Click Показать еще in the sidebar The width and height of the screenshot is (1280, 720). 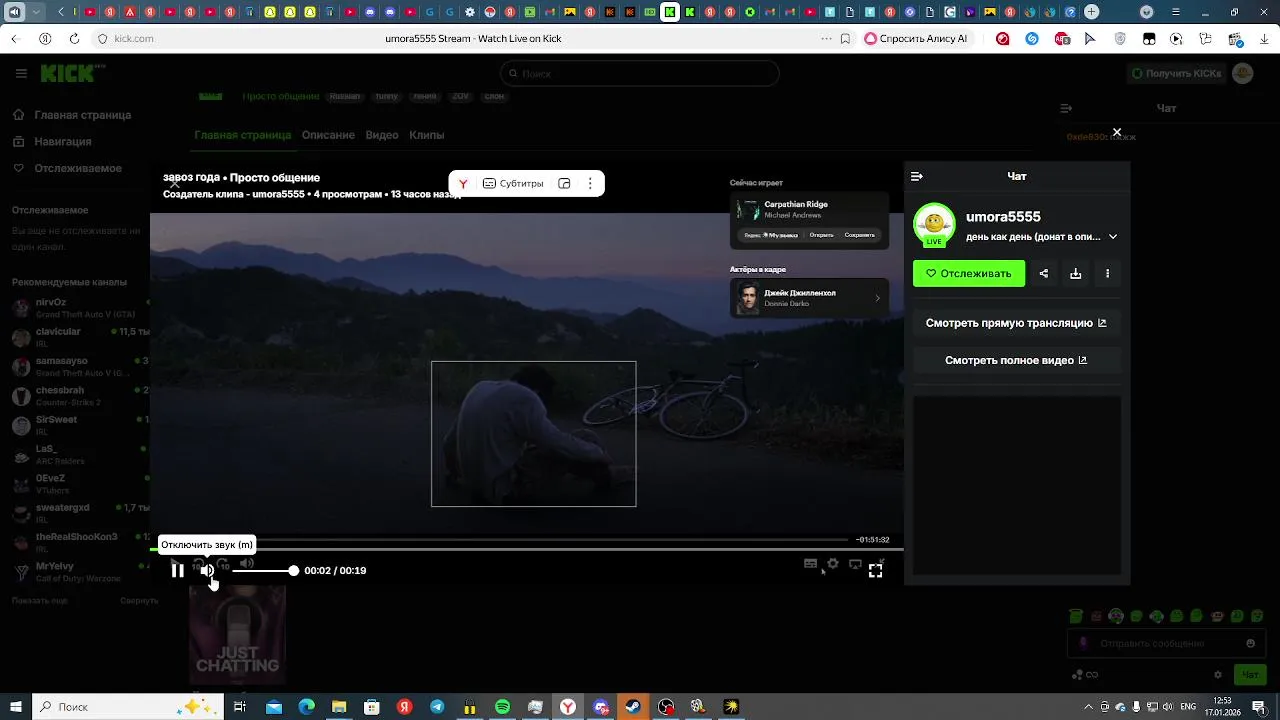(40, 601)
